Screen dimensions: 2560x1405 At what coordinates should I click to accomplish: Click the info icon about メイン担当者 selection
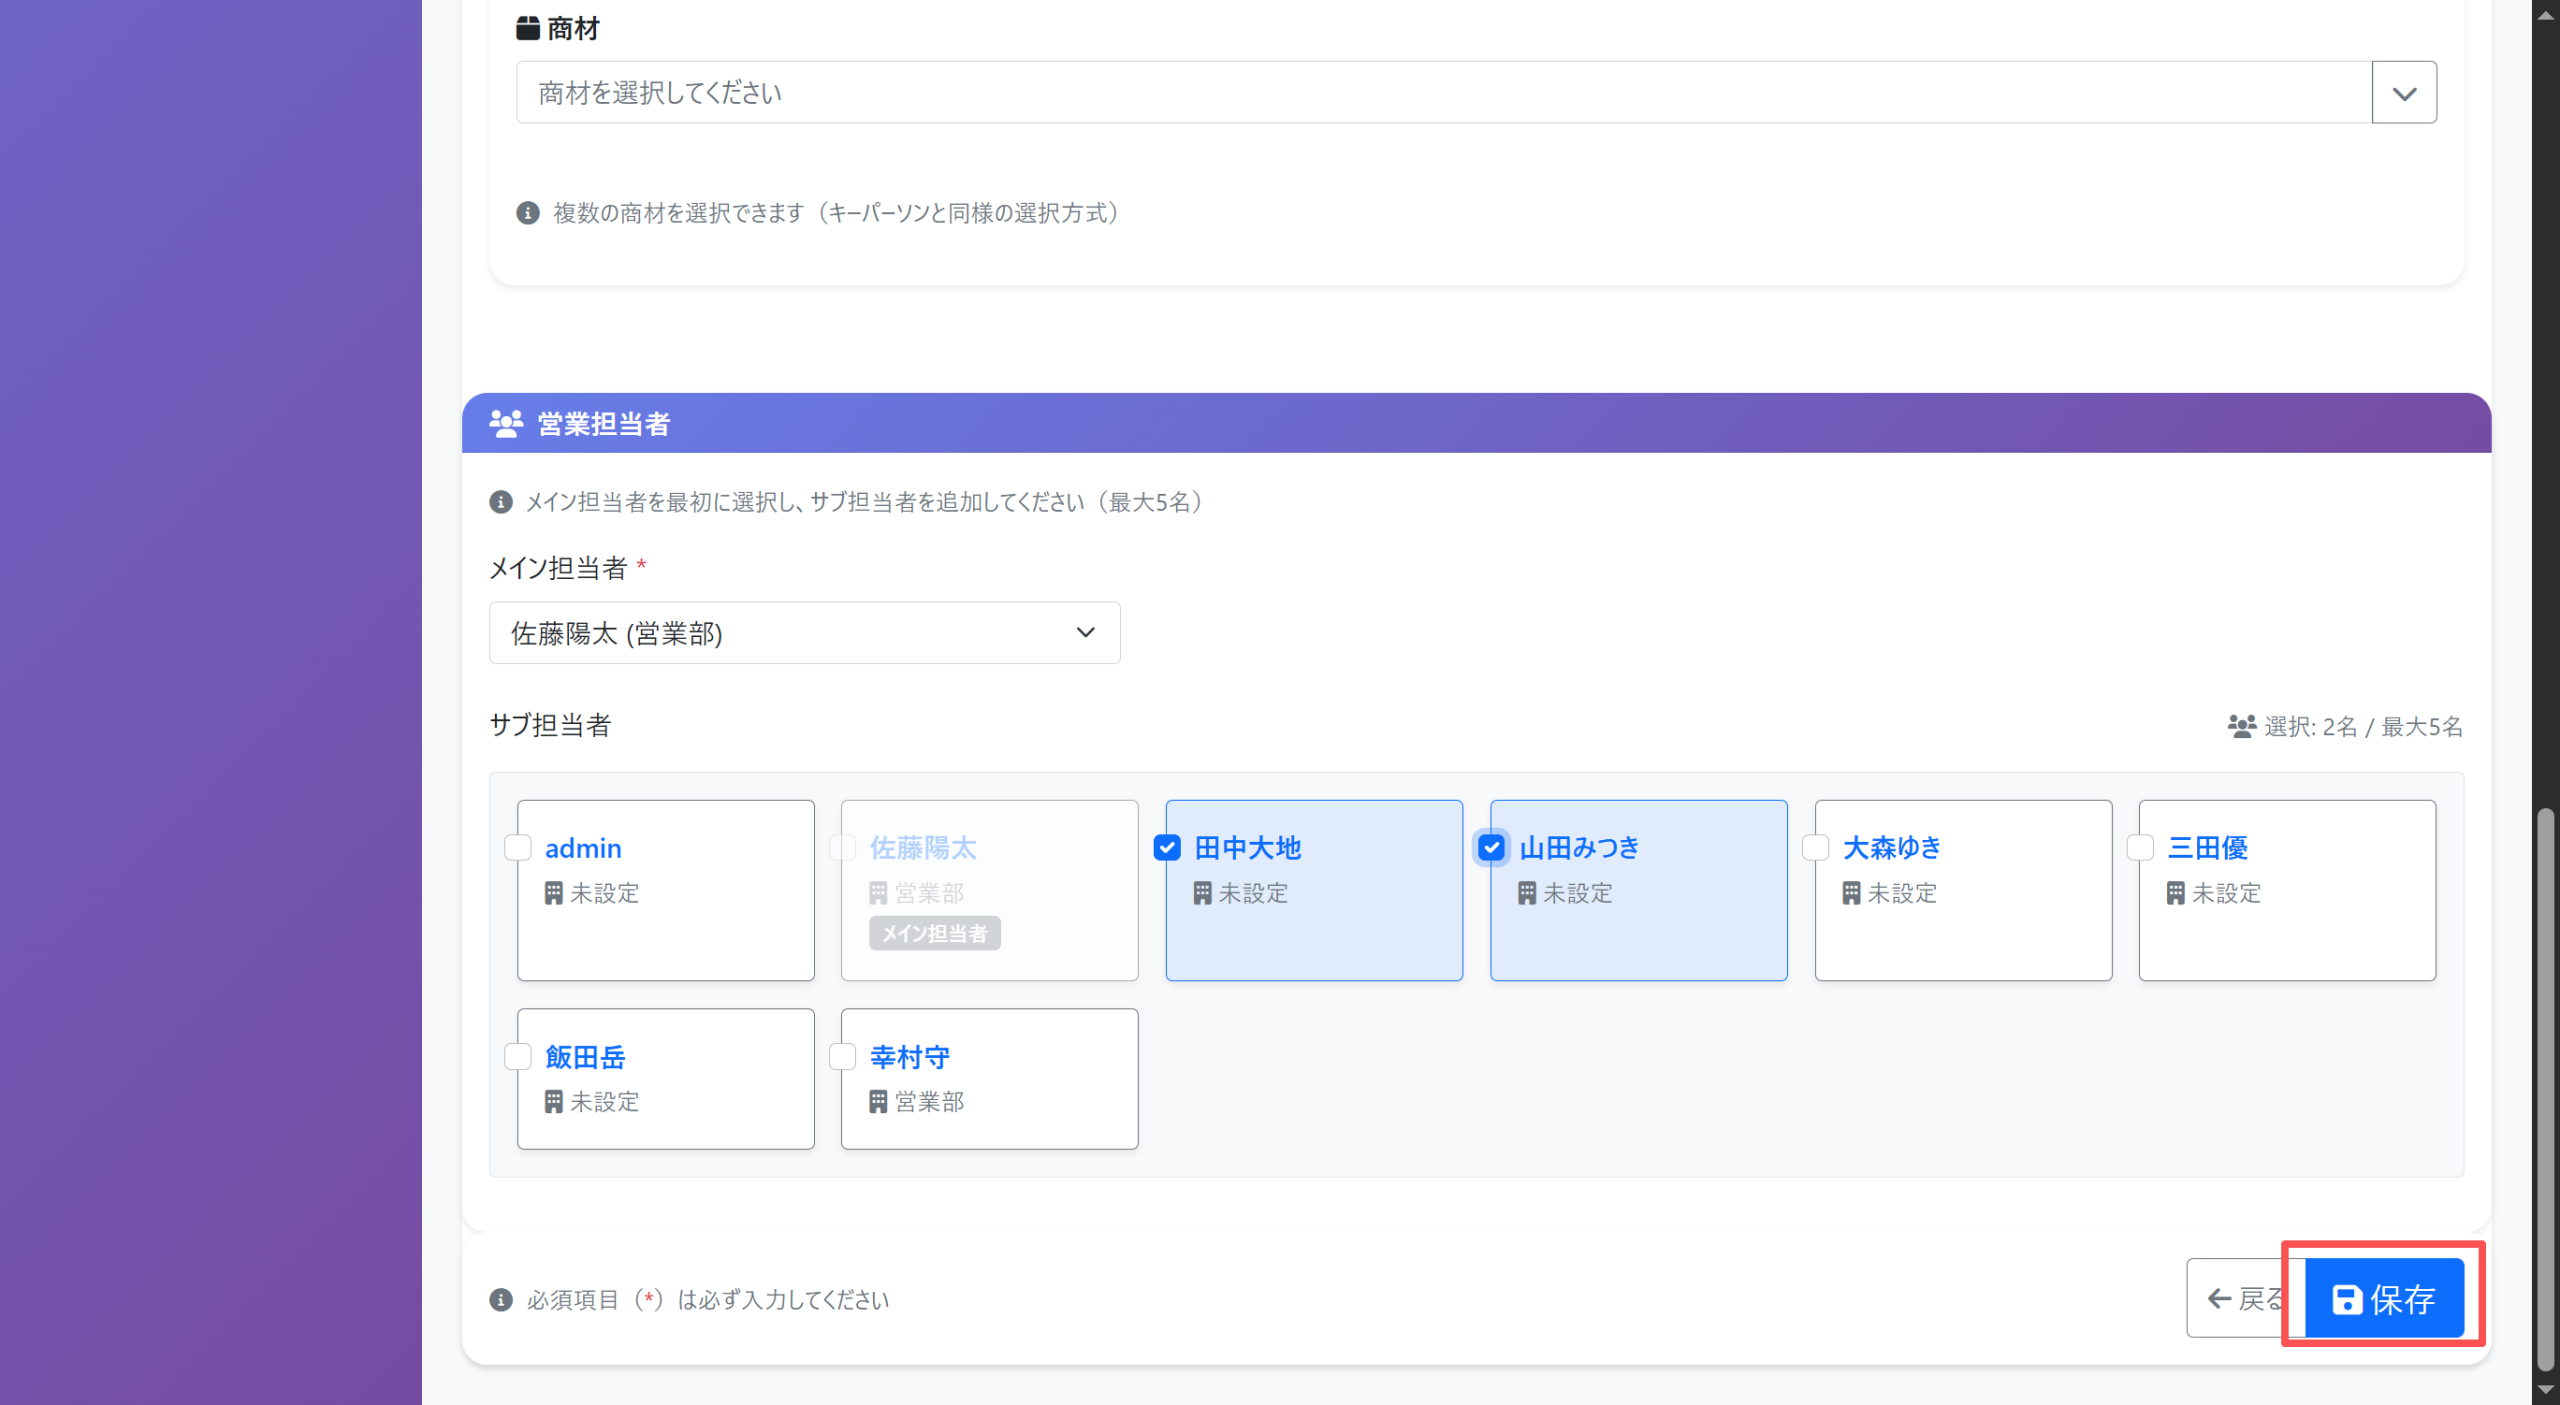[x=502, y=502]
